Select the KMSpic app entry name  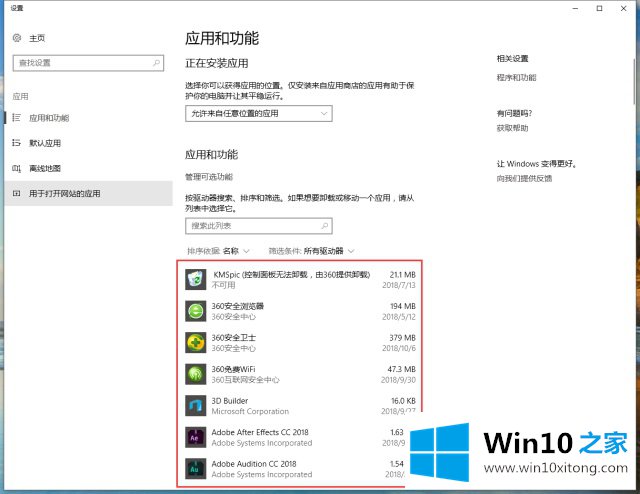pos(291,274)
